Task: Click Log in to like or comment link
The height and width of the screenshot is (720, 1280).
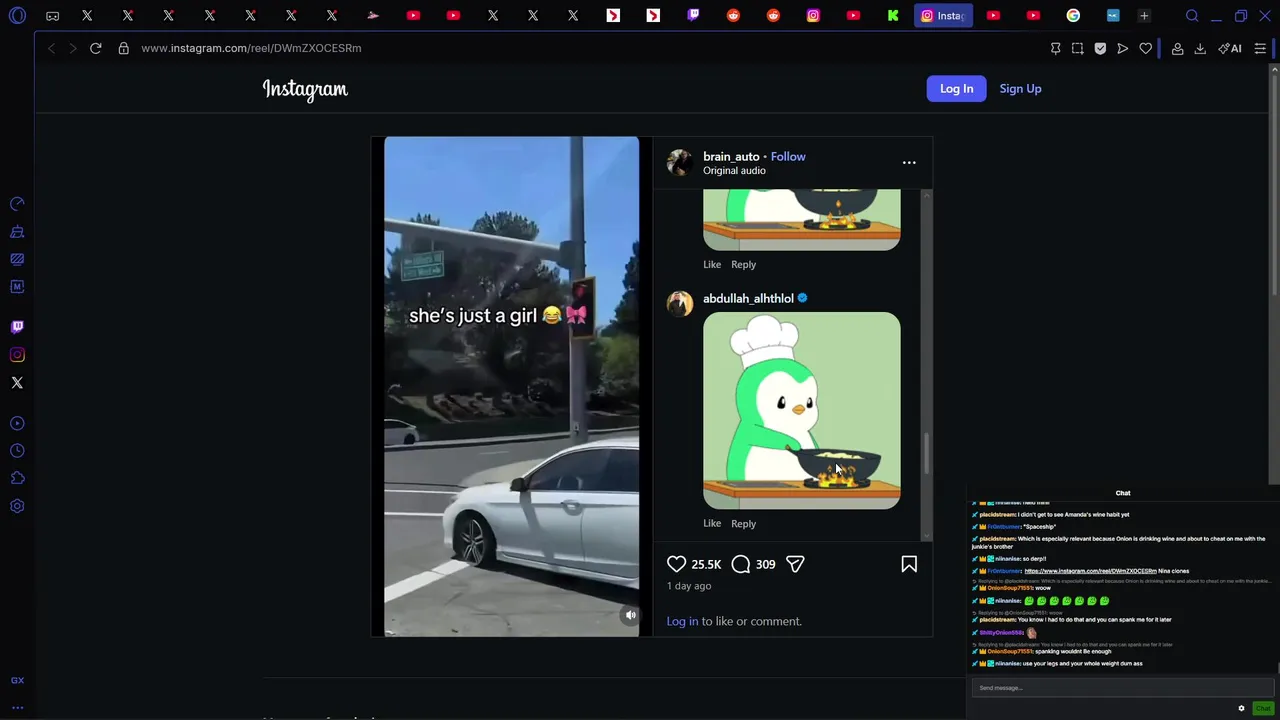Action: point(683,622)
